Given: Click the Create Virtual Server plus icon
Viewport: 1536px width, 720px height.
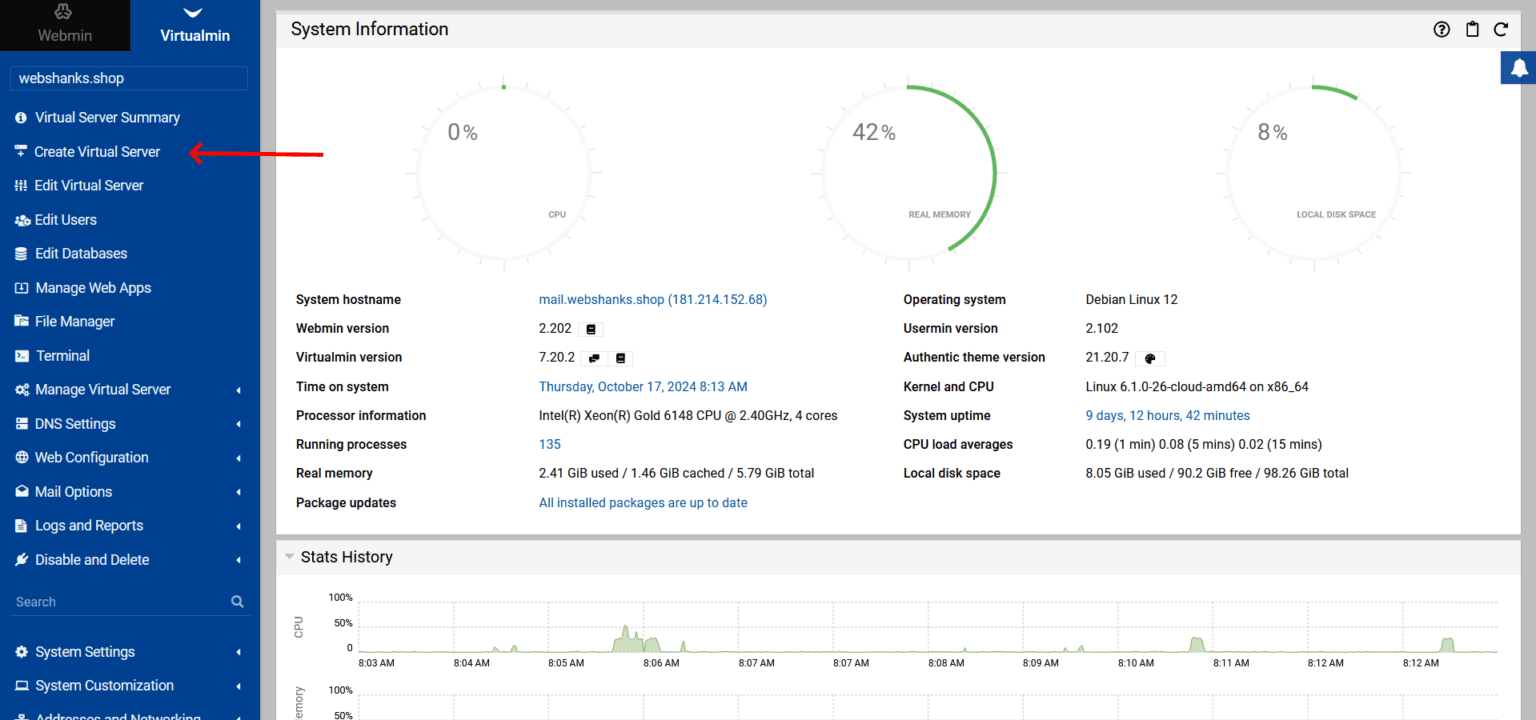Looking at the screenshot, I should click(21, 151).
